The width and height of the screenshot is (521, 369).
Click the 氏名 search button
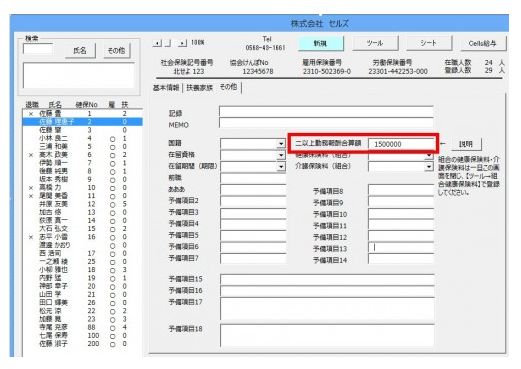[x=80, y=51]
